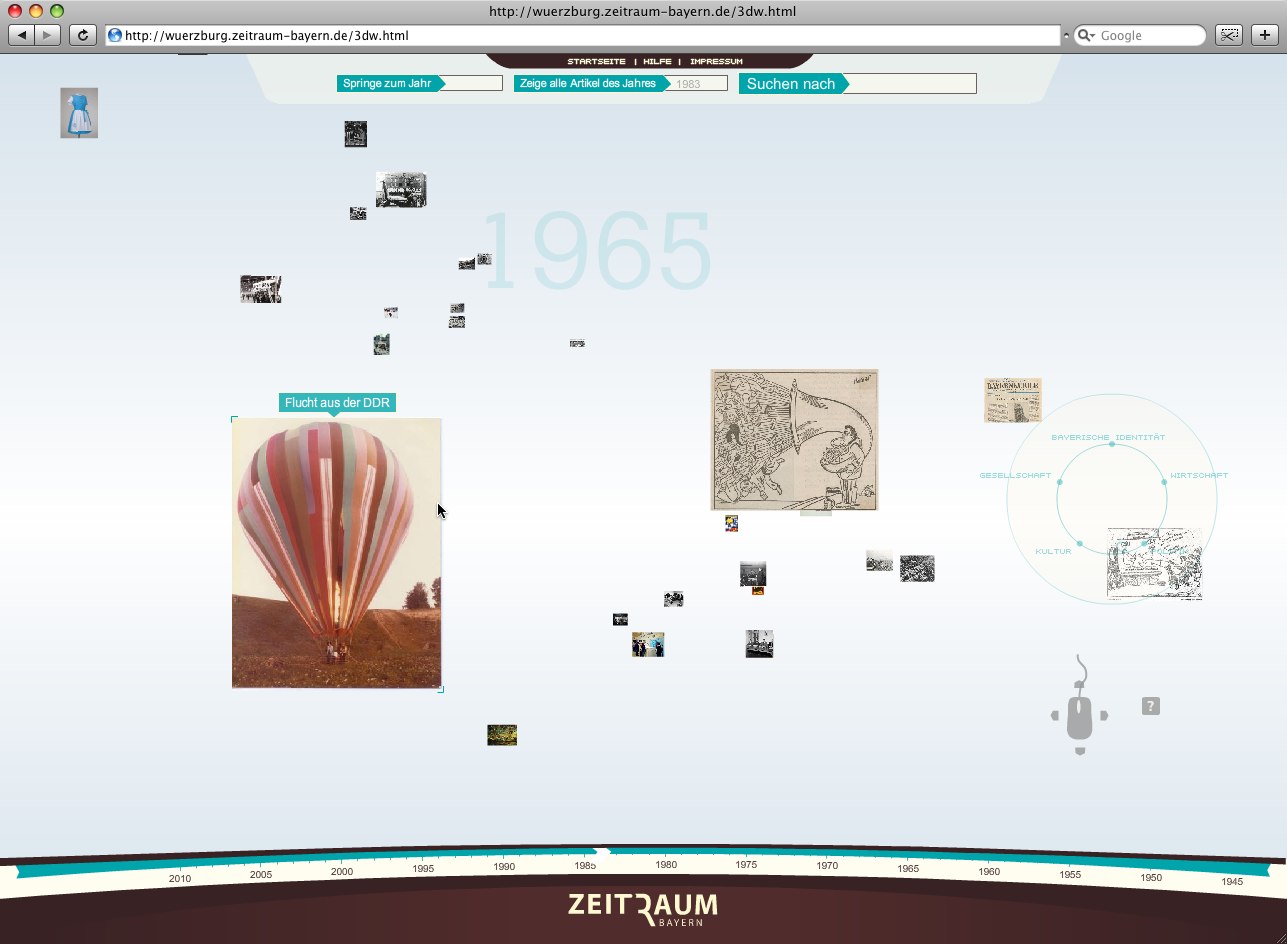Image resolution: width=1287 pixels, height=944 pixels.
Task: Jump to 1990 on the timeline
Action: click(x=504, y=867)
